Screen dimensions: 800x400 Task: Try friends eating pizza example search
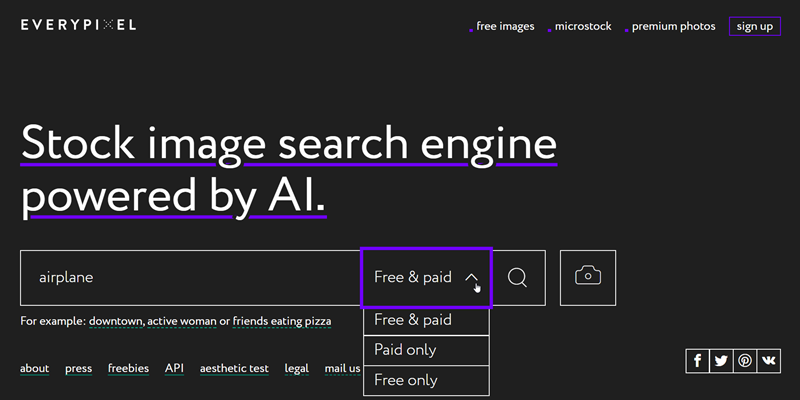tap(282, 321)
